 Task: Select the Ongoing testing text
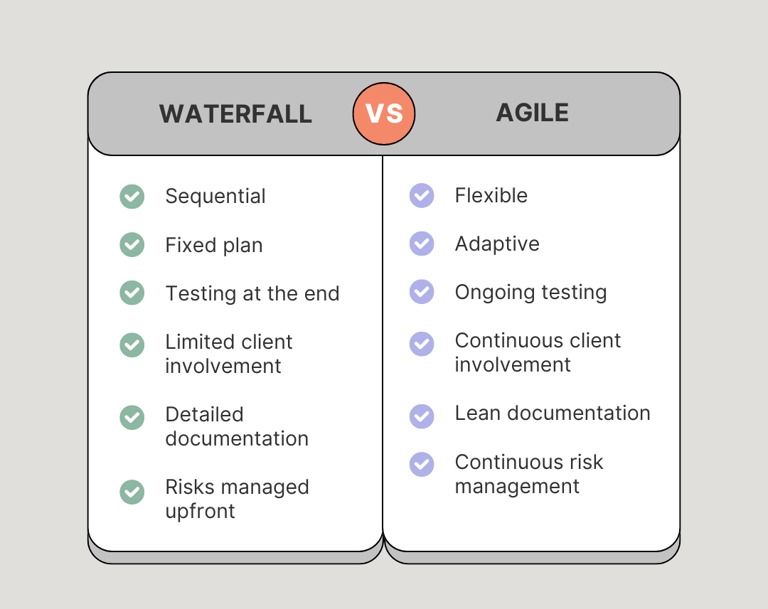click(x=531, y=292)
